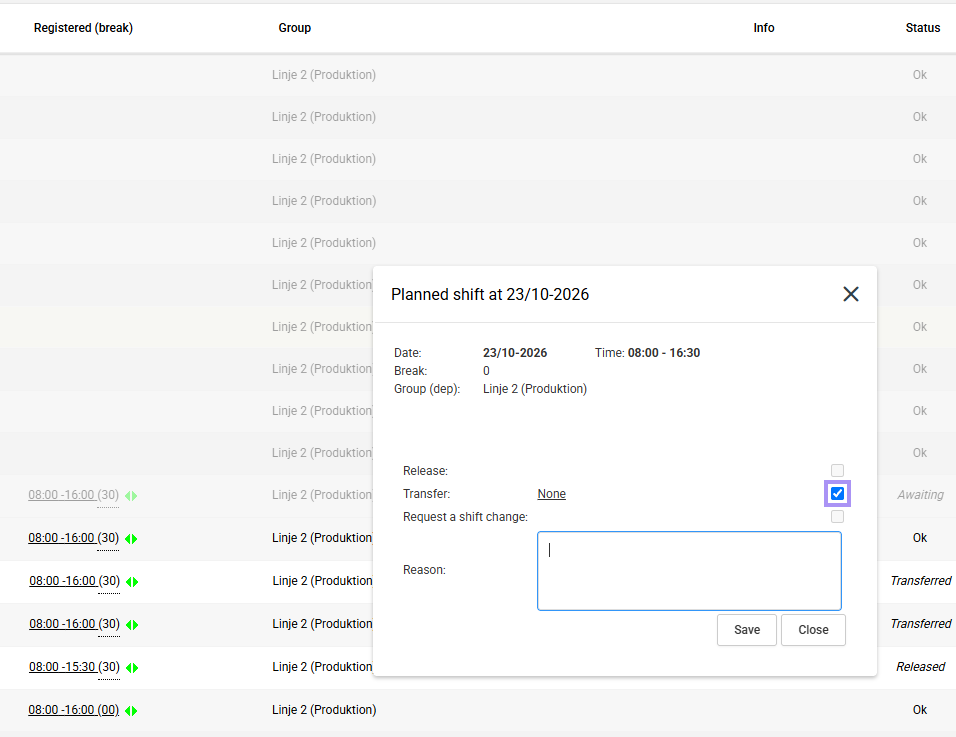Click the Info column header
Screen dimensions: 956x737
click(x=763, y=27)
